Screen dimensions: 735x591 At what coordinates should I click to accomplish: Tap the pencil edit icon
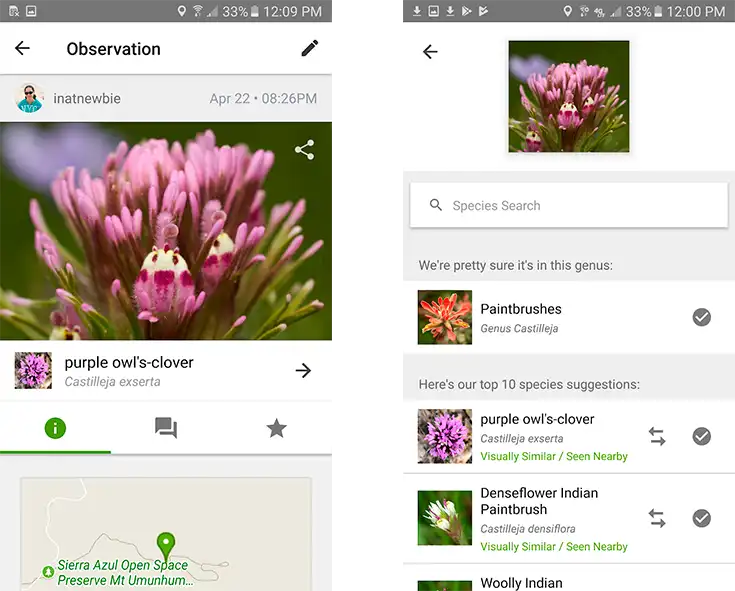309,48
